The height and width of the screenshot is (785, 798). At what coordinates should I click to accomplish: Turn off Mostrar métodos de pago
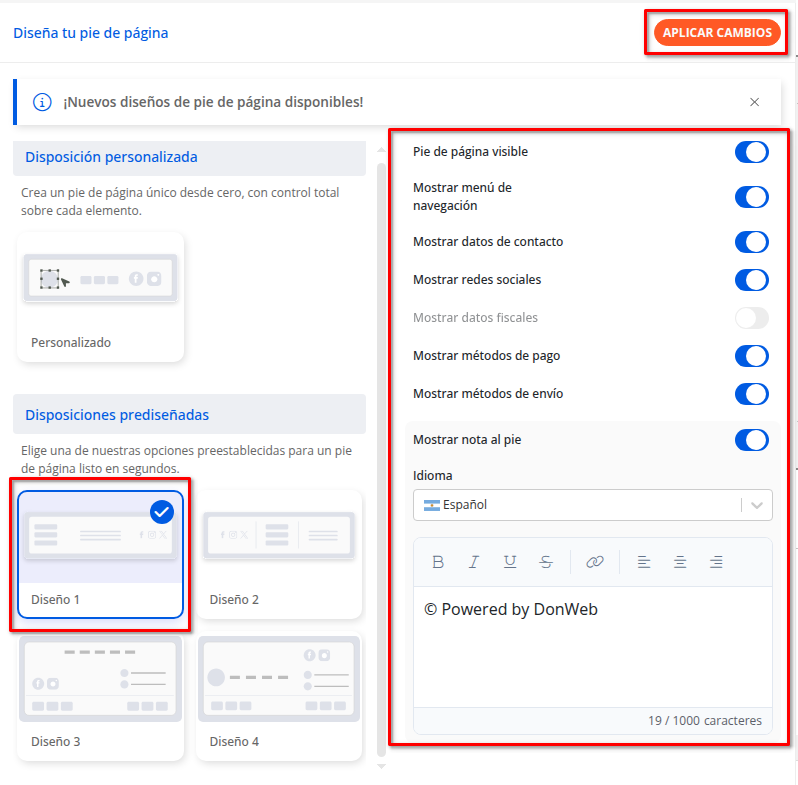pyautogui.click(x=751, y=356)
